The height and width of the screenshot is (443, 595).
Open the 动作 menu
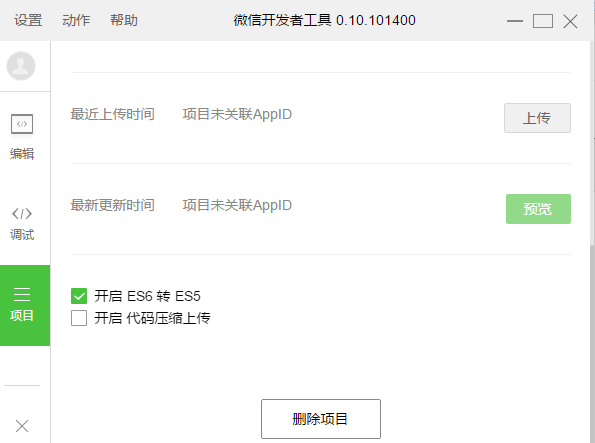click(x=76, y=20)
